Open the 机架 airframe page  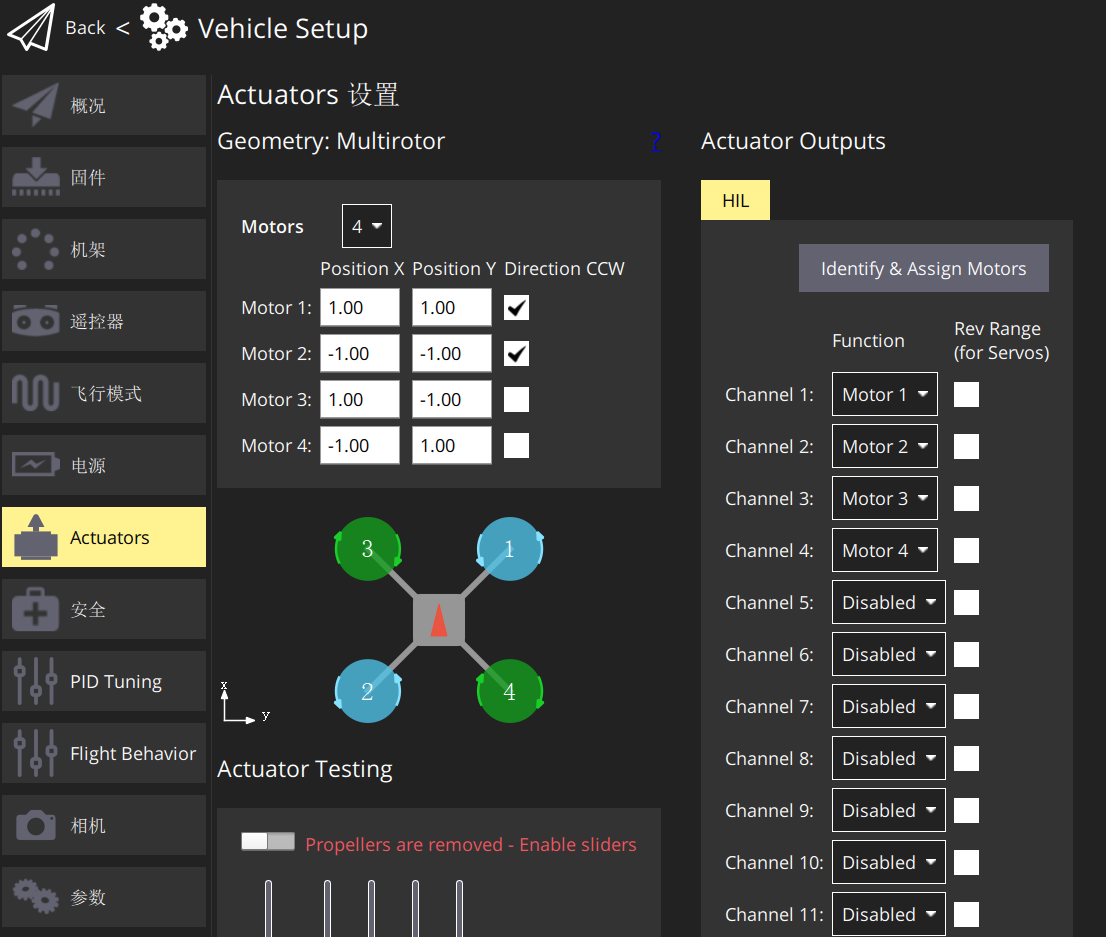pyautogui.click(x=104, y=249)
